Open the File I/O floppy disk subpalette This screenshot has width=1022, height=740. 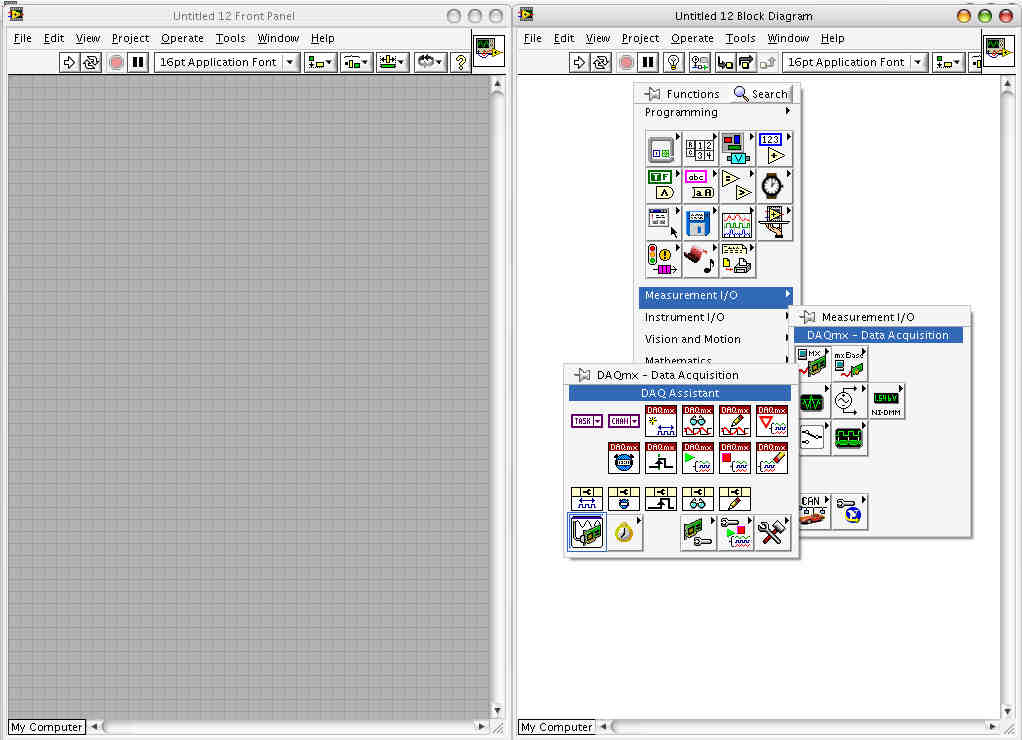click(x=699, y=223)
